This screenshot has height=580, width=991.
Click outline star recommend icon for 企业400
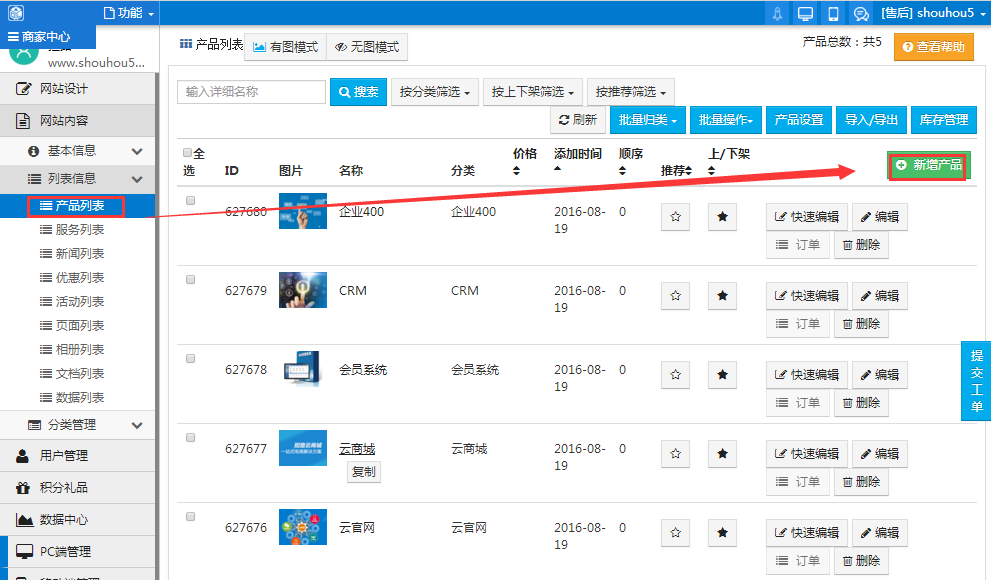pyautogui.click(x=675, y=217)
